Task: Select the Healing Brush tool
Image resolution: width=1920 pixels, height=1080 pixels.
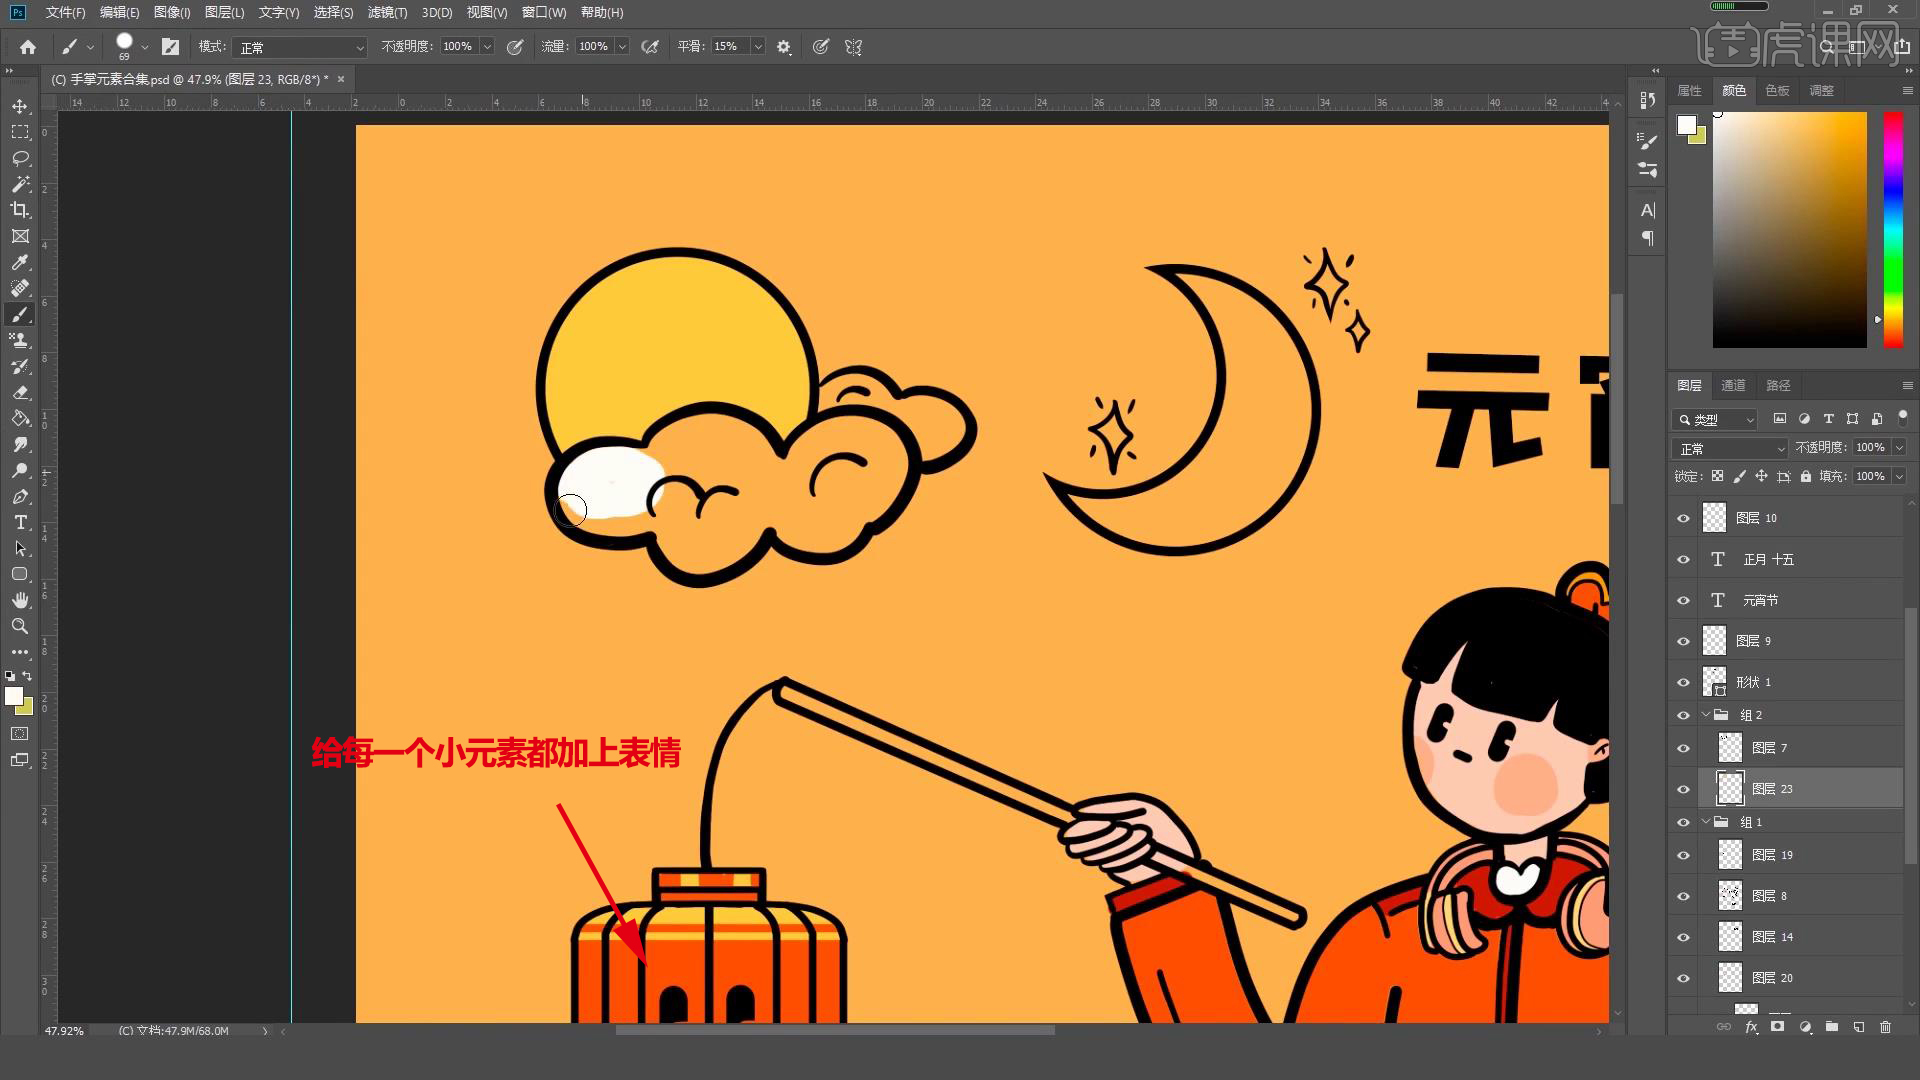Action: point(20,288)
